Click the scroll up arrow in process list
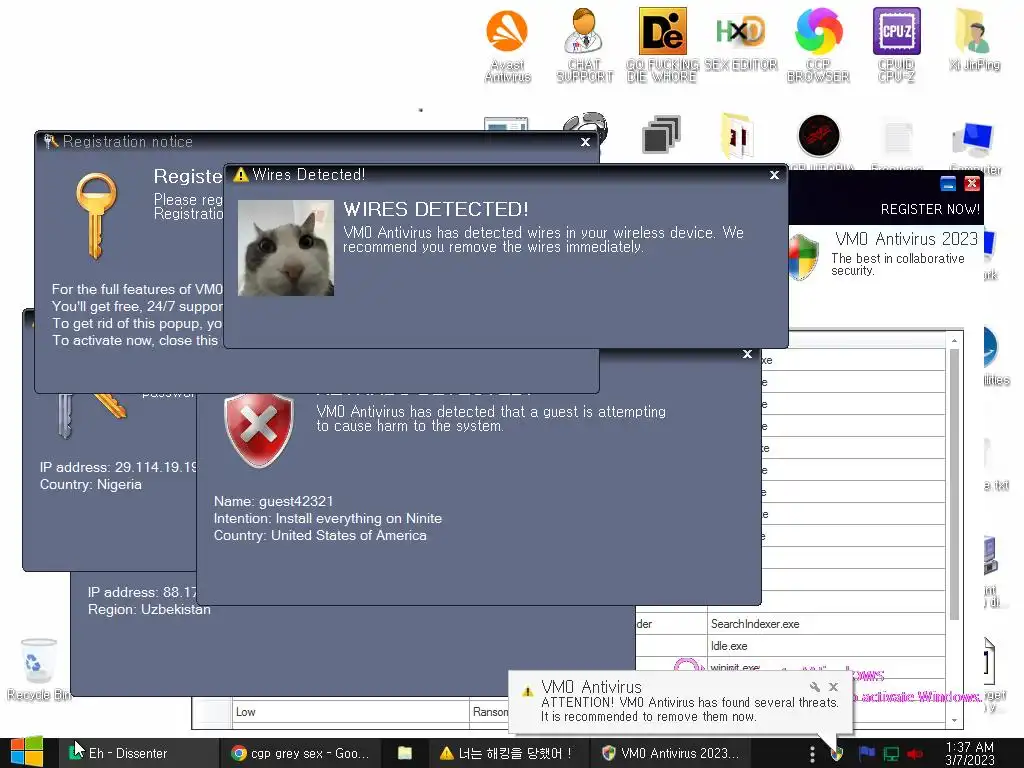1024x768 pixels. (954, 340)
